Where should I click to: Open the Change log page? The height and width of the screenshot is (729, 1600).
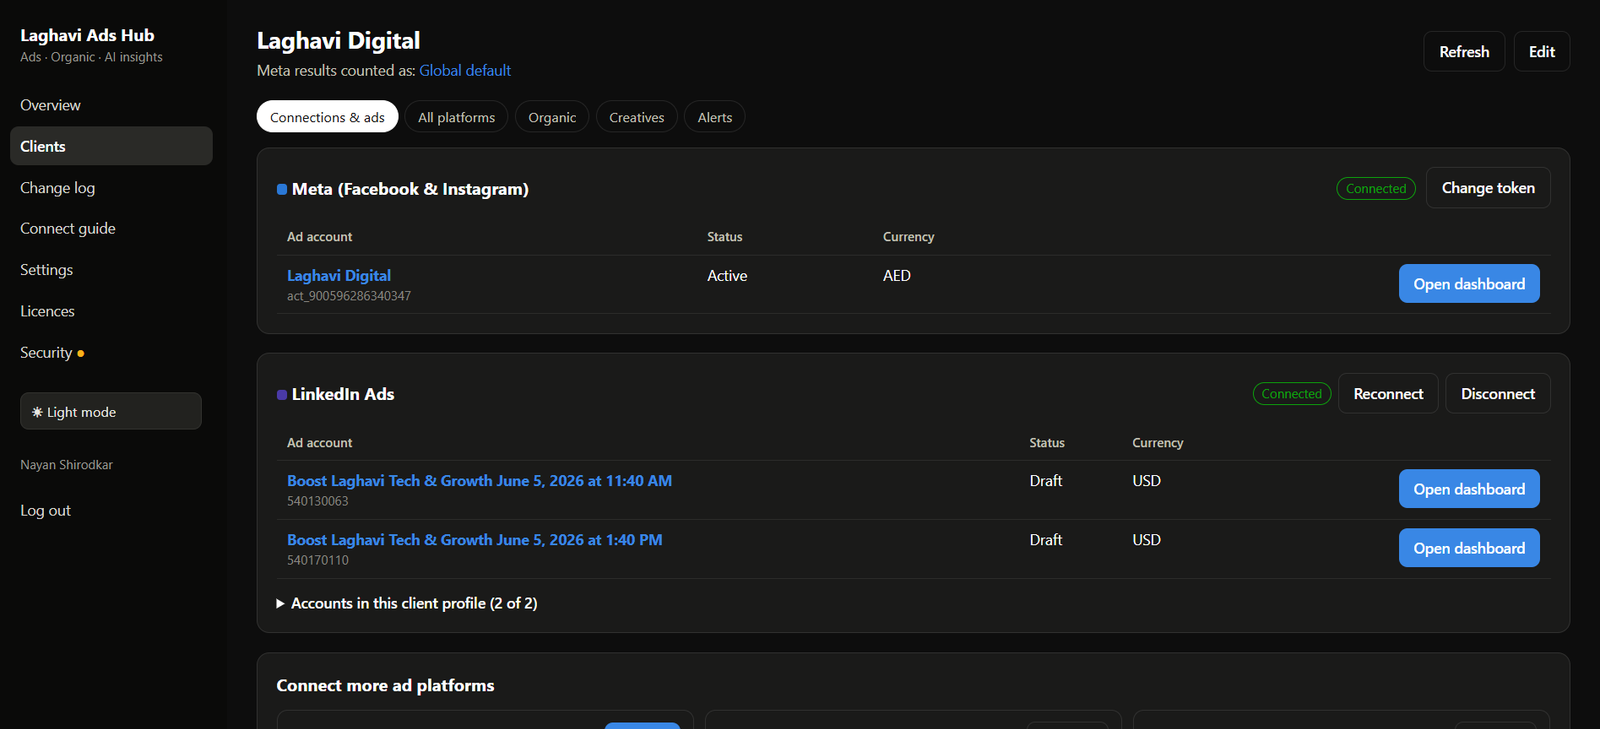tap(58, 188)
